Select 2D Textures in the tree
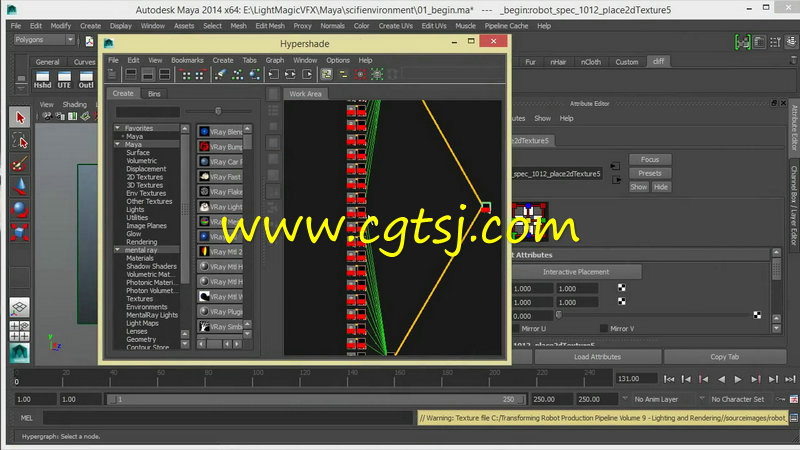Image resolution: width=800 pixels, height=450 pixels. click(x=144, y=177)
